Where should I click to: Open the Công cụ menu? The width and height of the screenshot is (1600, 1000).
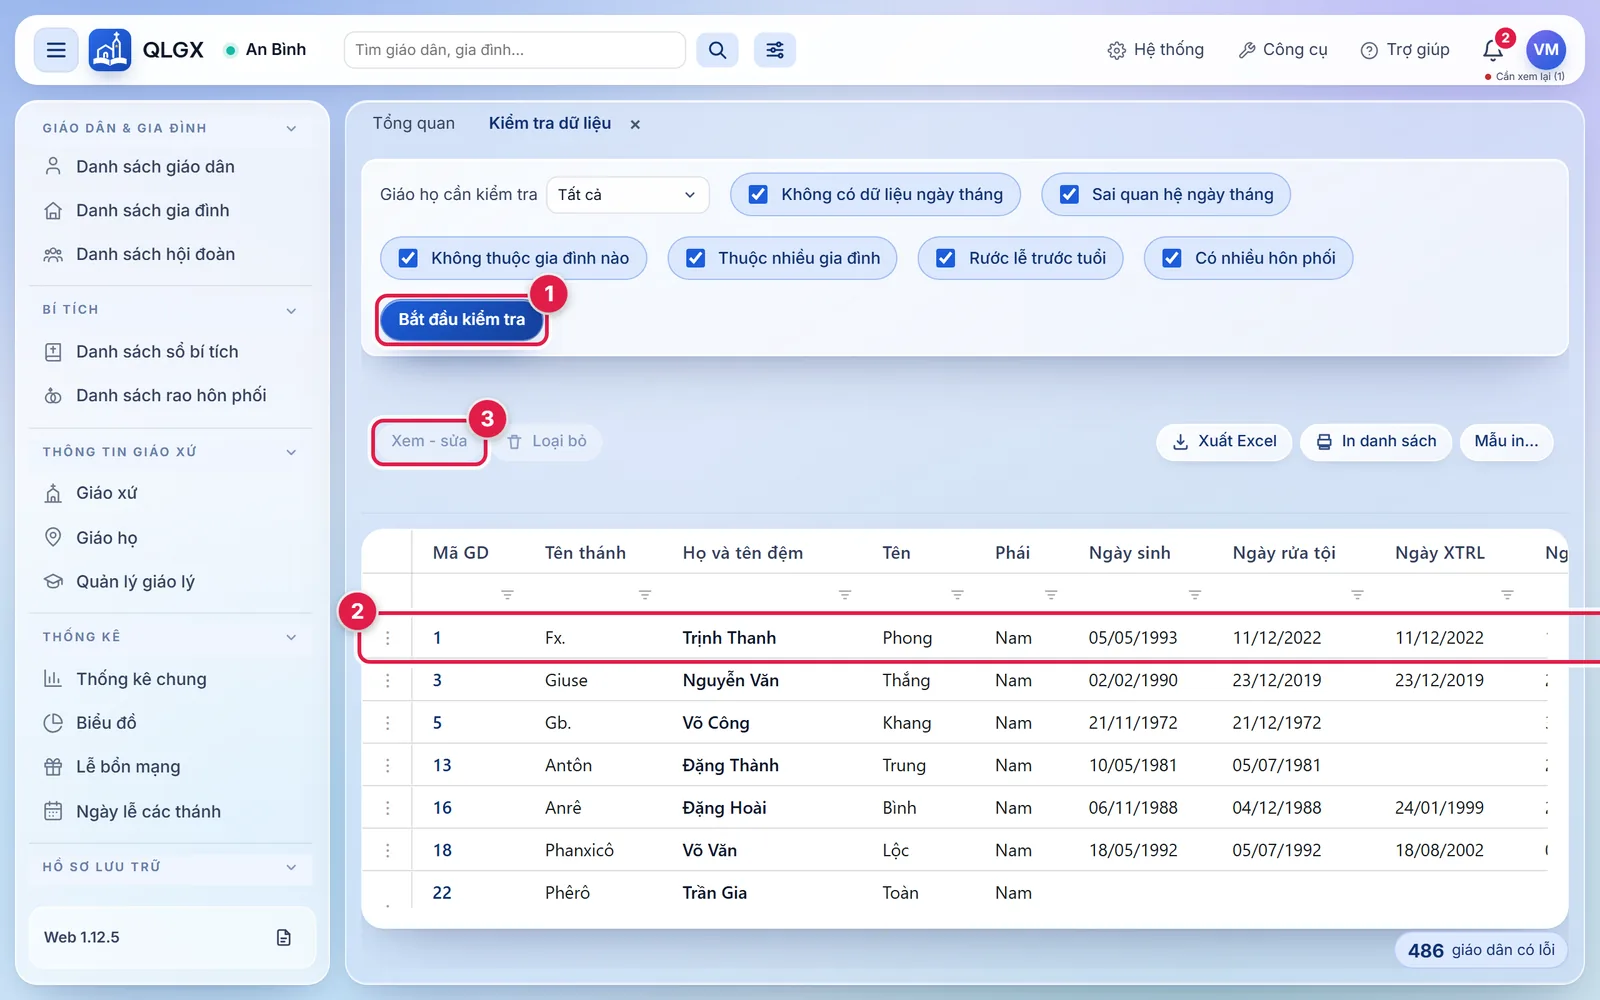pyautogui.click(x=1283, y=50)
